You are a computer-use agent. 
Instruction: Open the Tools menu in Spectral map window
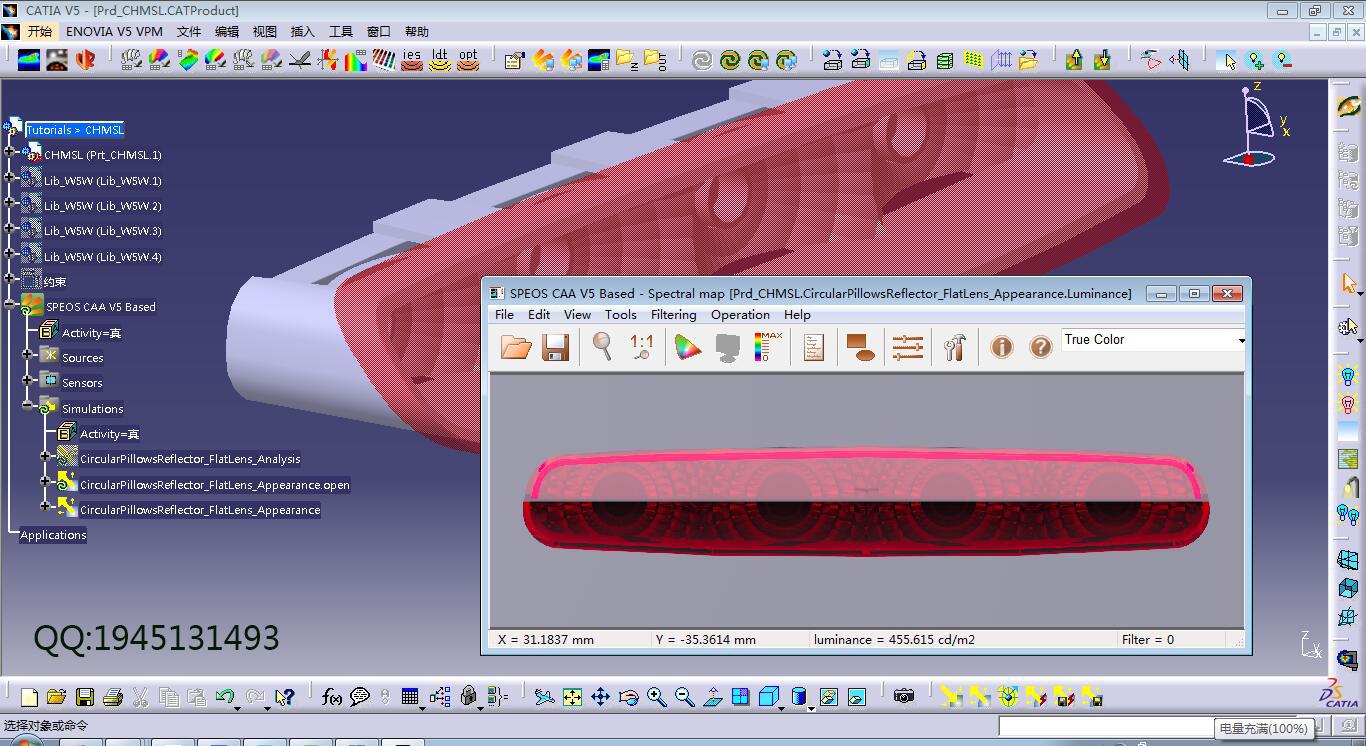[x=620, y=314]
